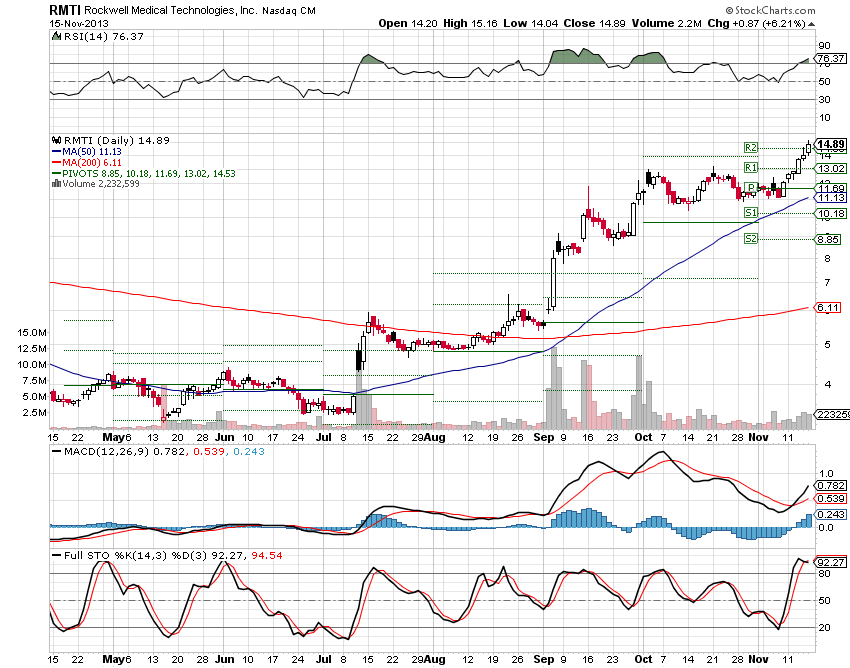Click the High 15.16 value in the header
The image size is (850, 668).
(x=470, y=23)
